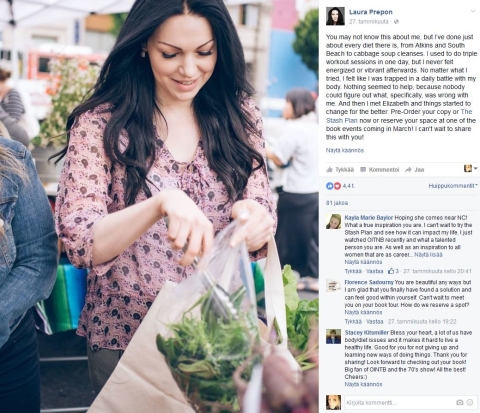Viewport: 480px width, 413px height.
Task: Open the 81 jakoa shares link
Action: point(337,203)
